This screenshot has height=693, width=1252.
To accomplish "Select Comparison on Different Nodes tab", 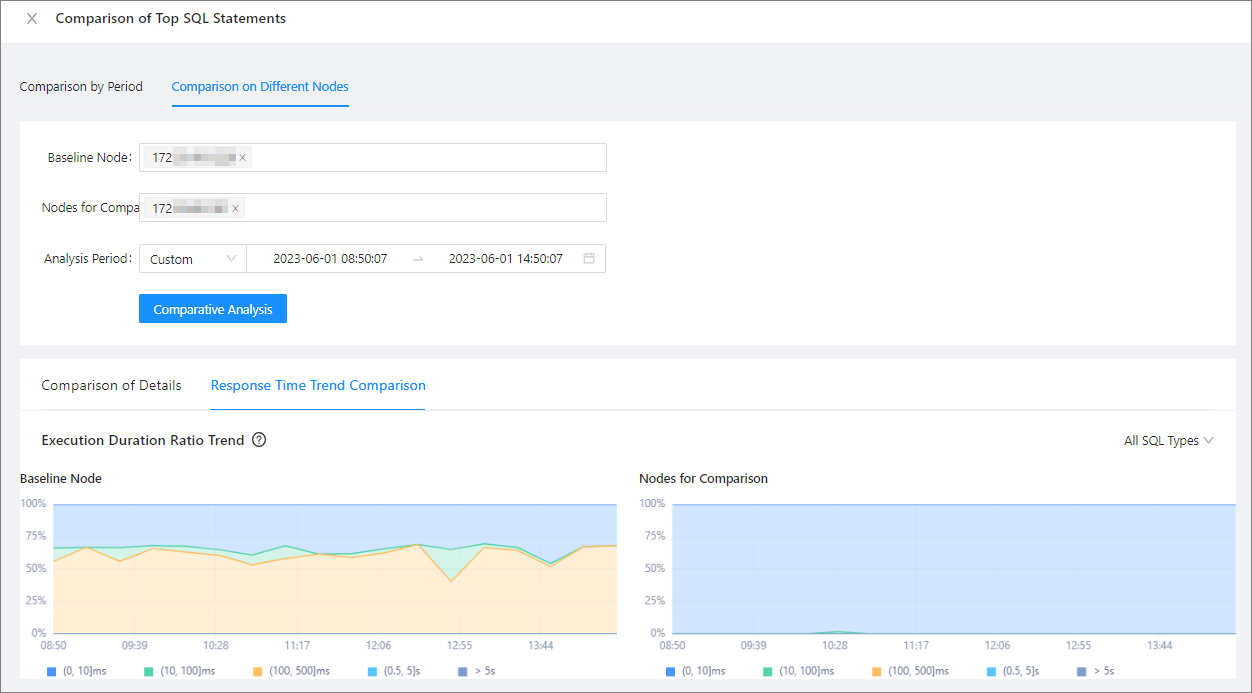I will tap(260, 87).
